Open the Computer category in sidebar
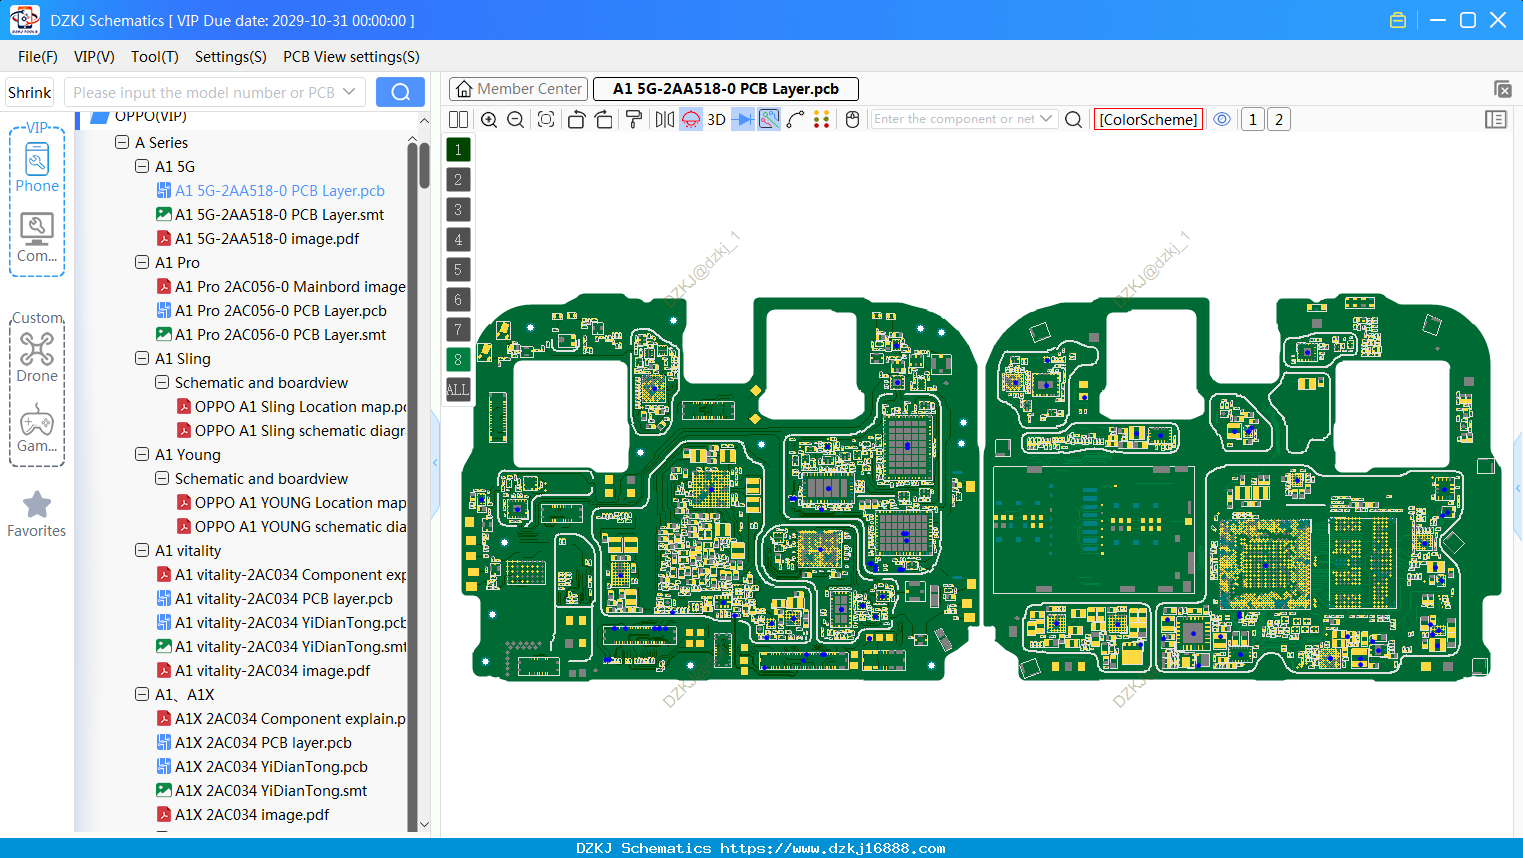Screen dimensions: 1523x858 click(37, 238)
